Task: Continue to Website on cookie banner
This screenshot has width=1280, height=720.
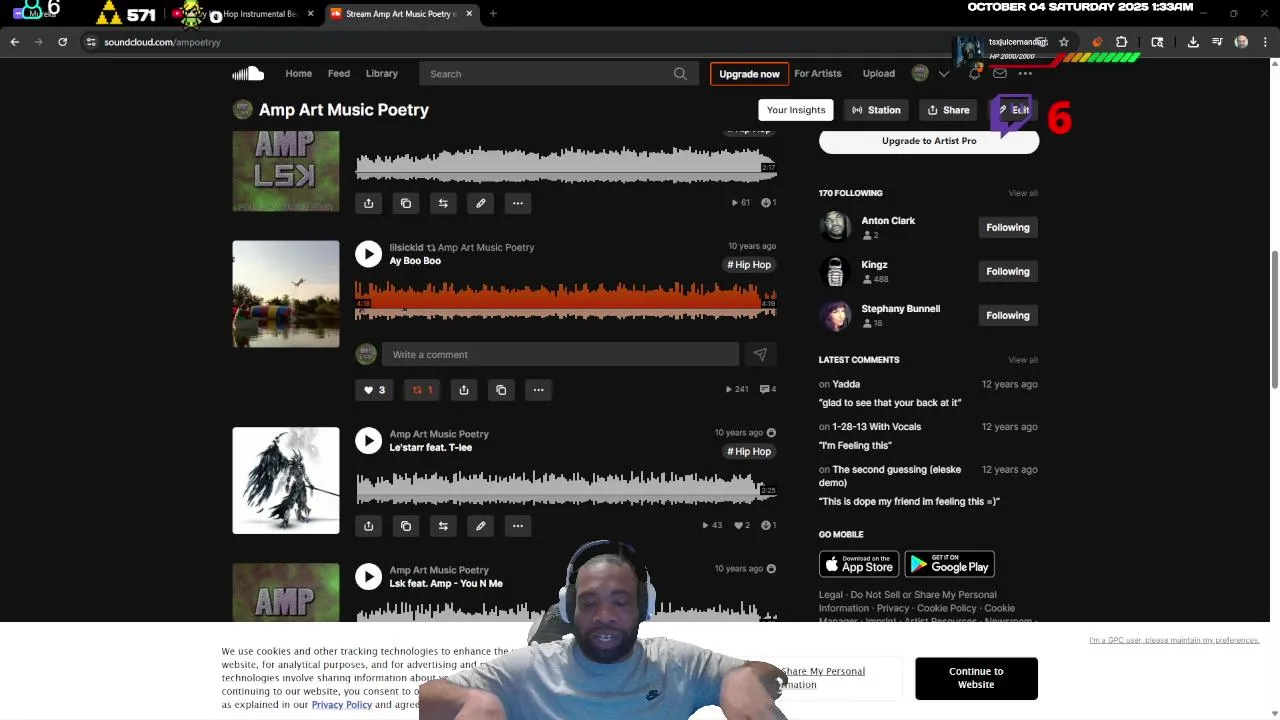Action: [x=976, y=678]
